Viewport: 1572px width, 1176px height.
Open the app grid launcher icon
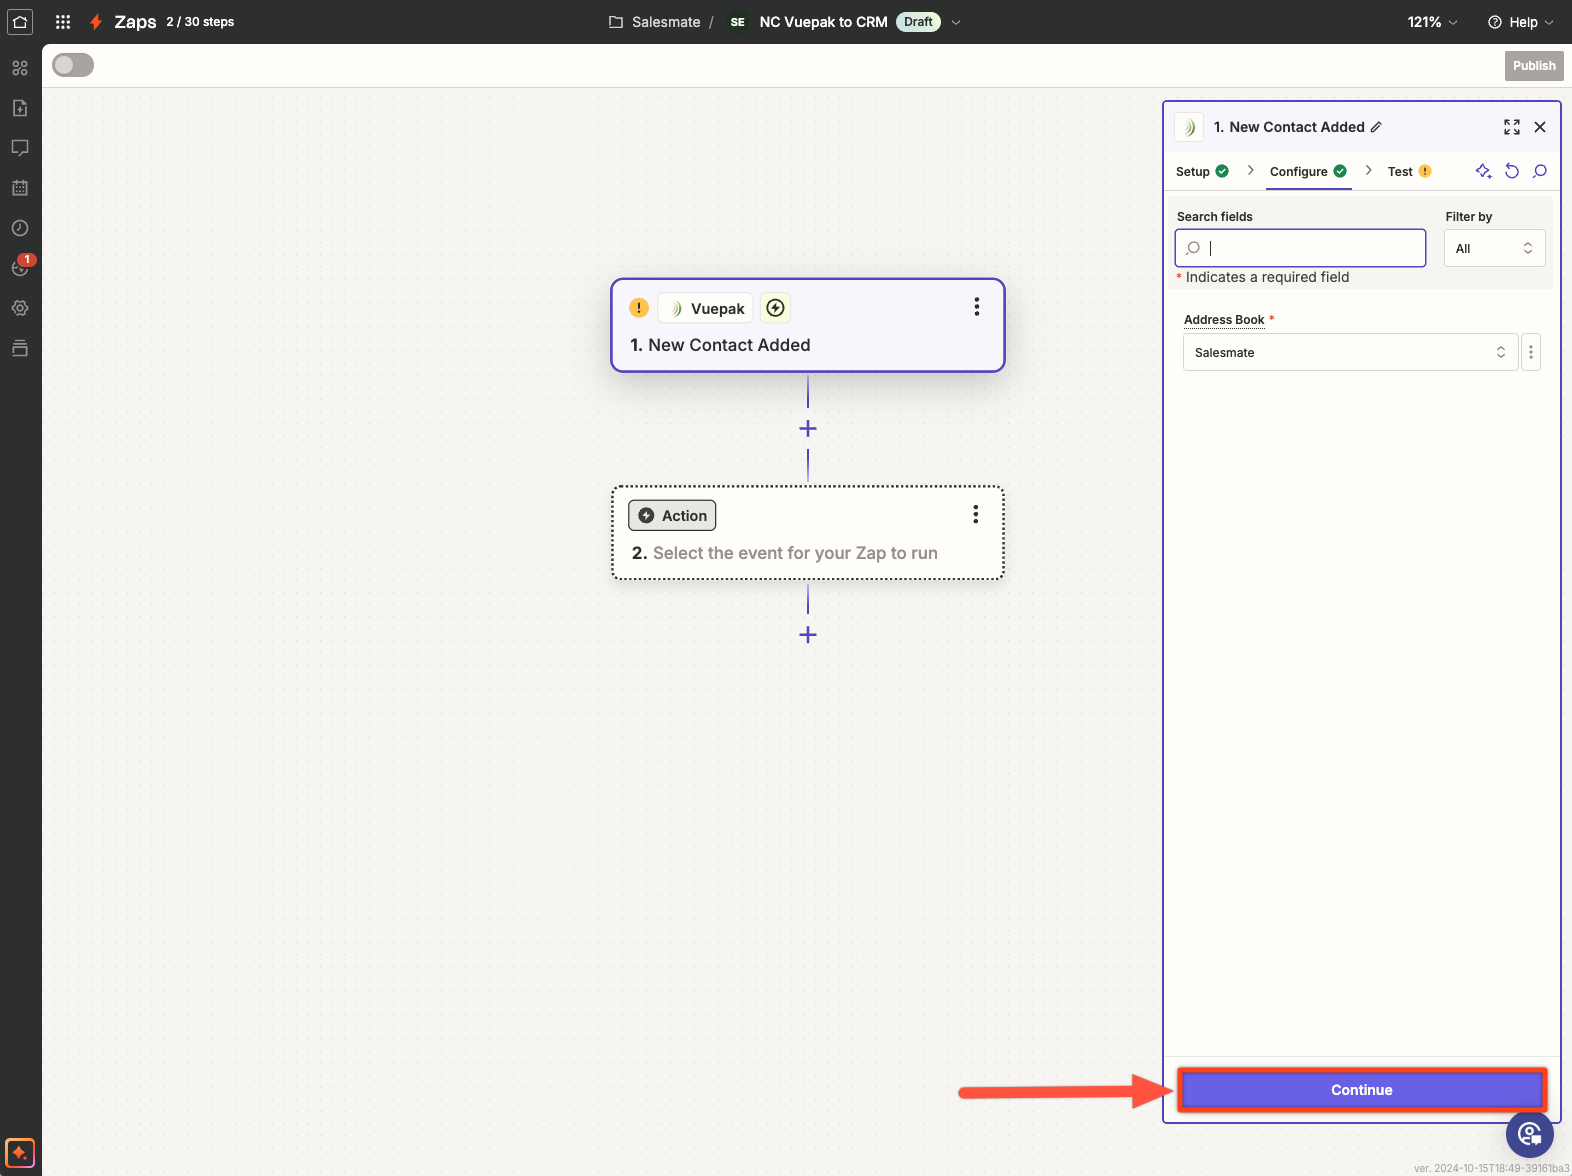(x=63, y=22)
